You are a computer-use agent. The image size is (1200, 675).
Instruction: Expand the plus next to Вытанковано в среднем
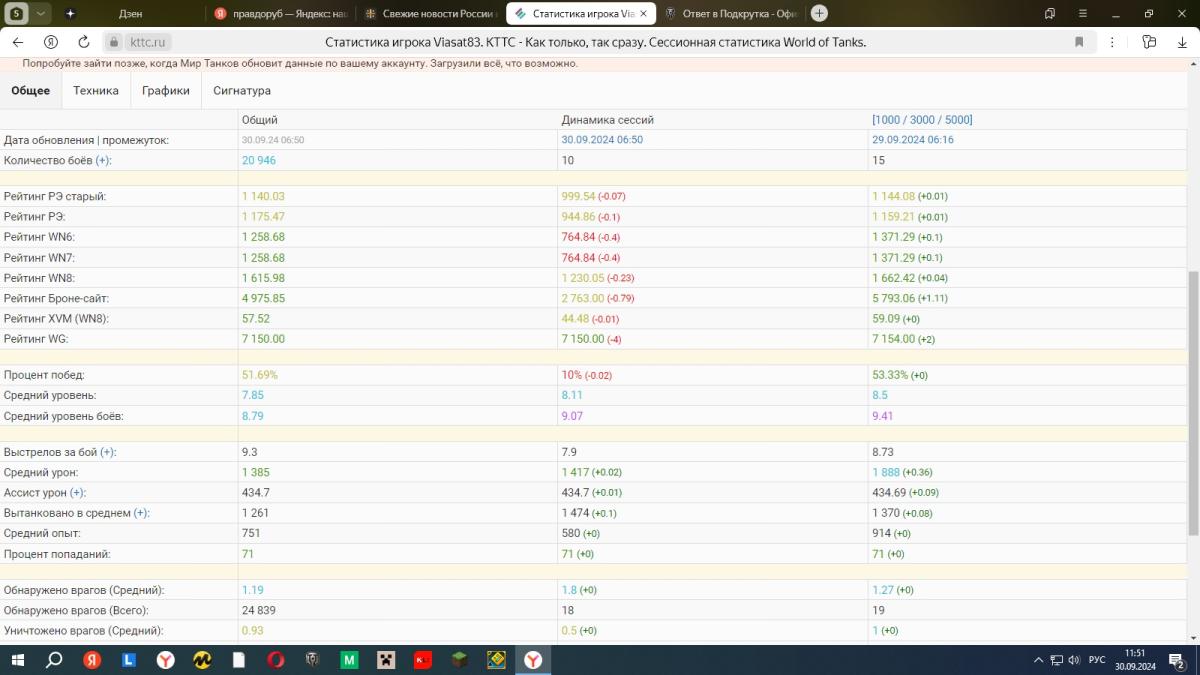pyautogui.click(x=141, y=513)
